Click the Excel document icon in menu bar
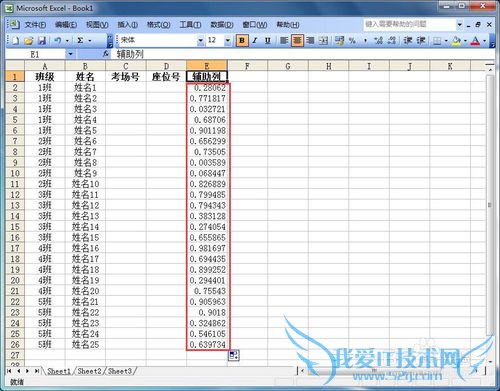Image resolution: width=500 pixels, height=391 pixels. pos(13,24)
